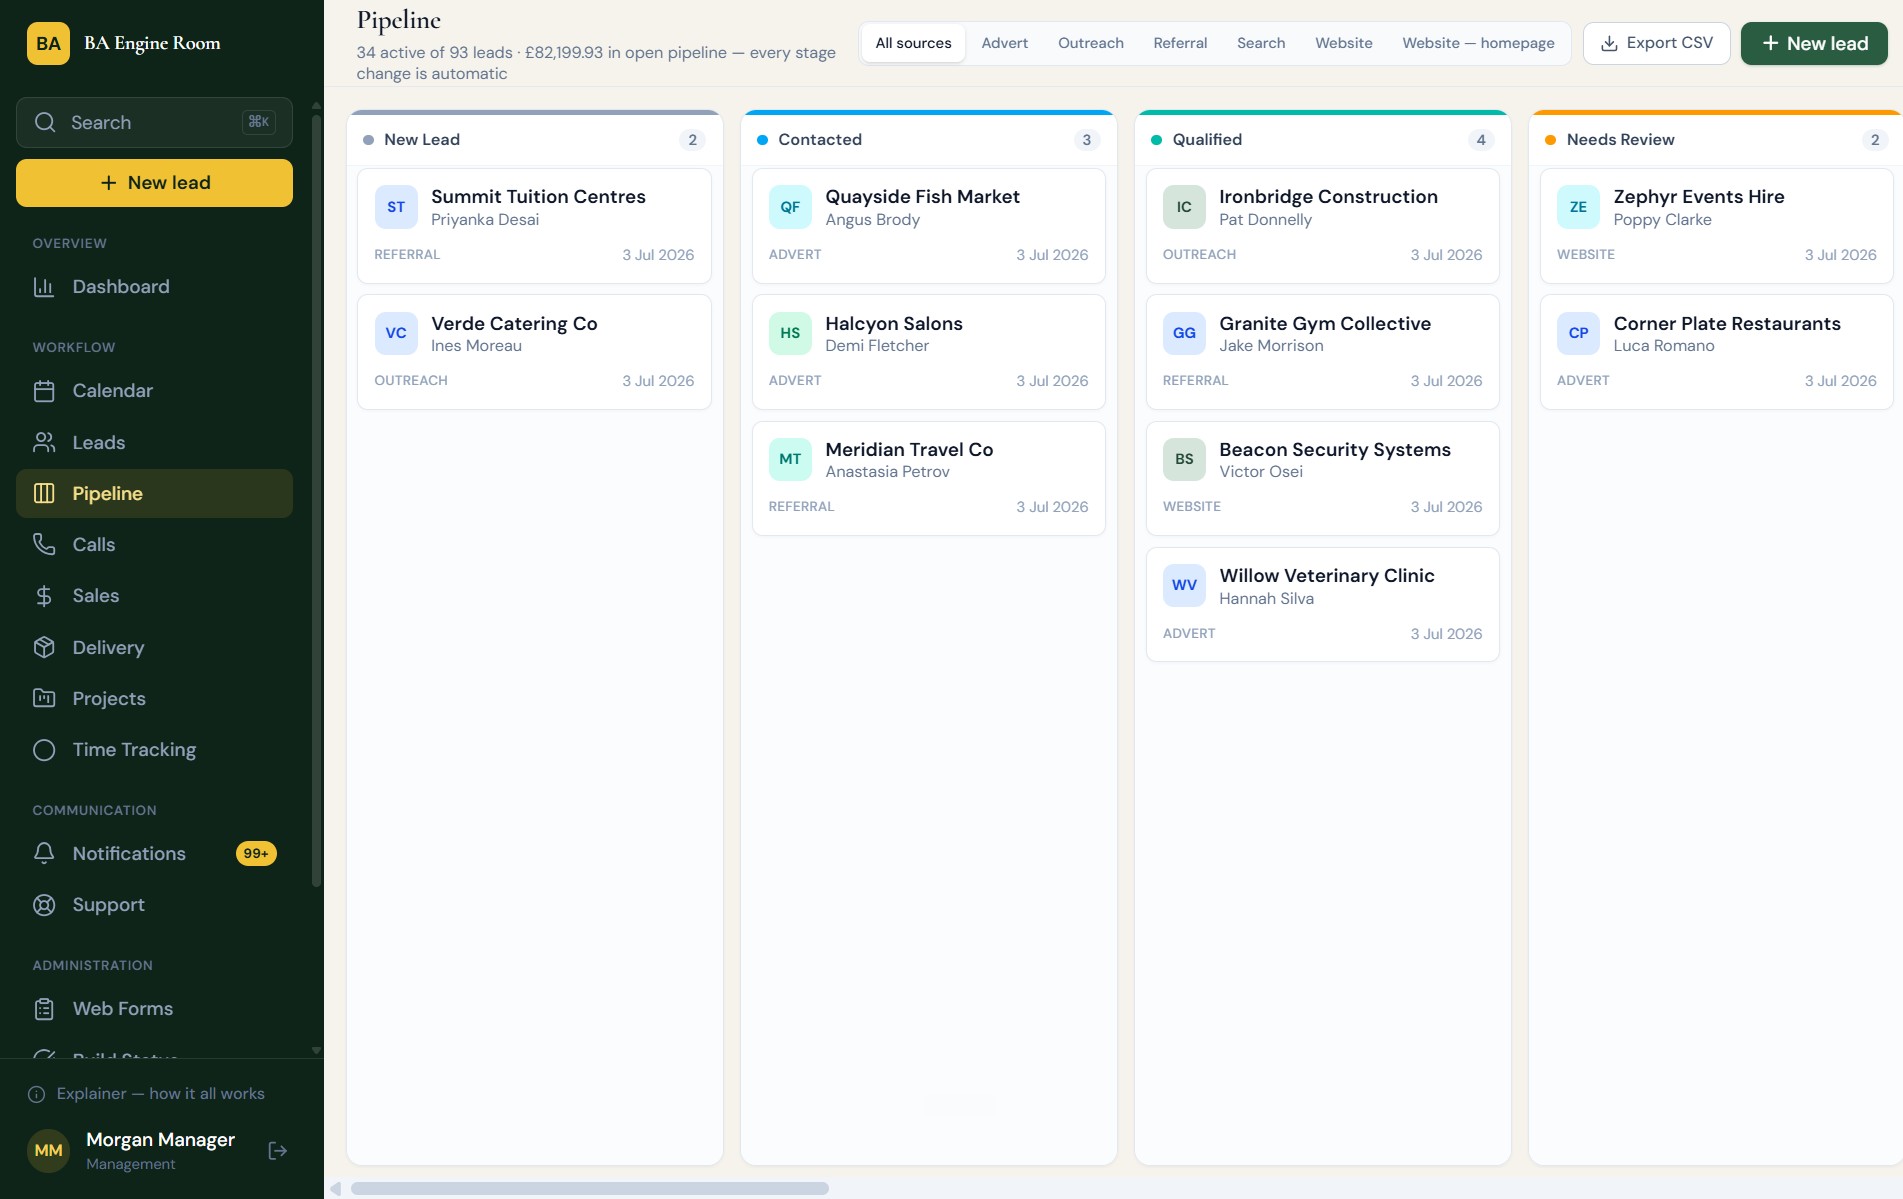Screen dimensions: 1903x1199
Task: Click the WV avatar on Willow Veterinary Clinic
Action: [1184, 585]
